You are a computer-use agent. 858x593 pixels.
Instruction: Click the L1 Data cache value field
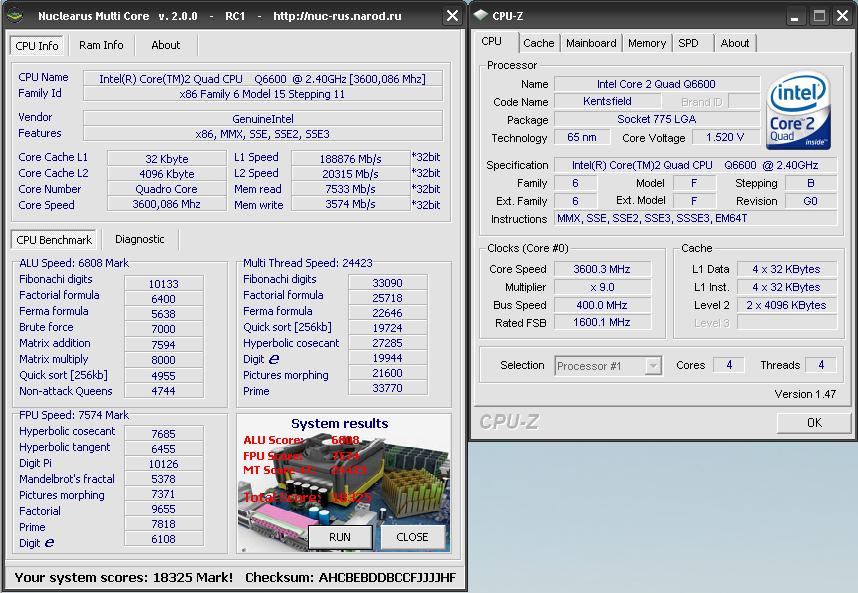[x=786, y=269]
